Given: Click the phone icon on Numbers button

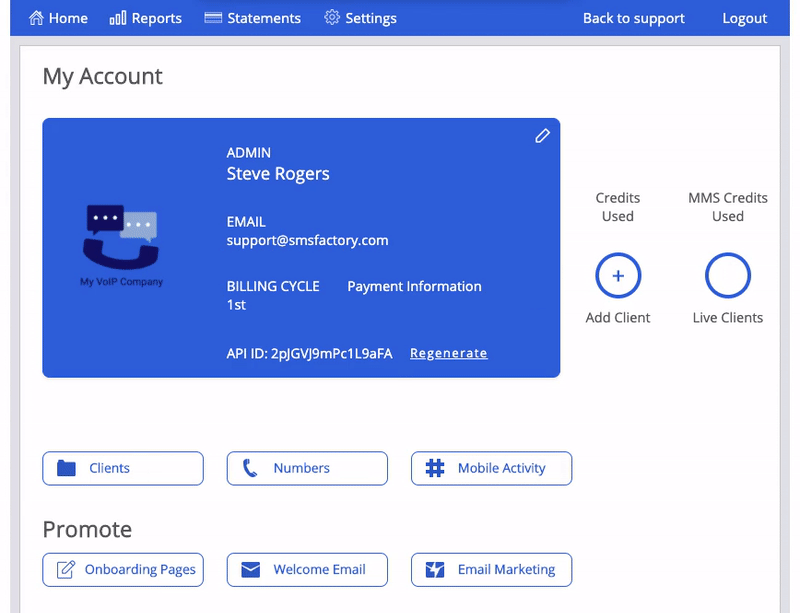Looking at the screenshot, I should pos(249,468).
